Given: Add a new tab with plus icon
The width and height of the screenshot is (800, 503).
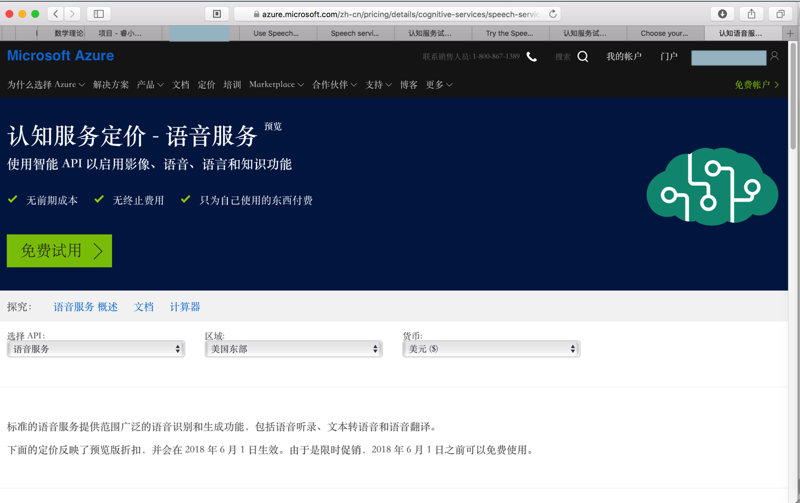Looking at the screenshot, I should [x=790, y=33].
